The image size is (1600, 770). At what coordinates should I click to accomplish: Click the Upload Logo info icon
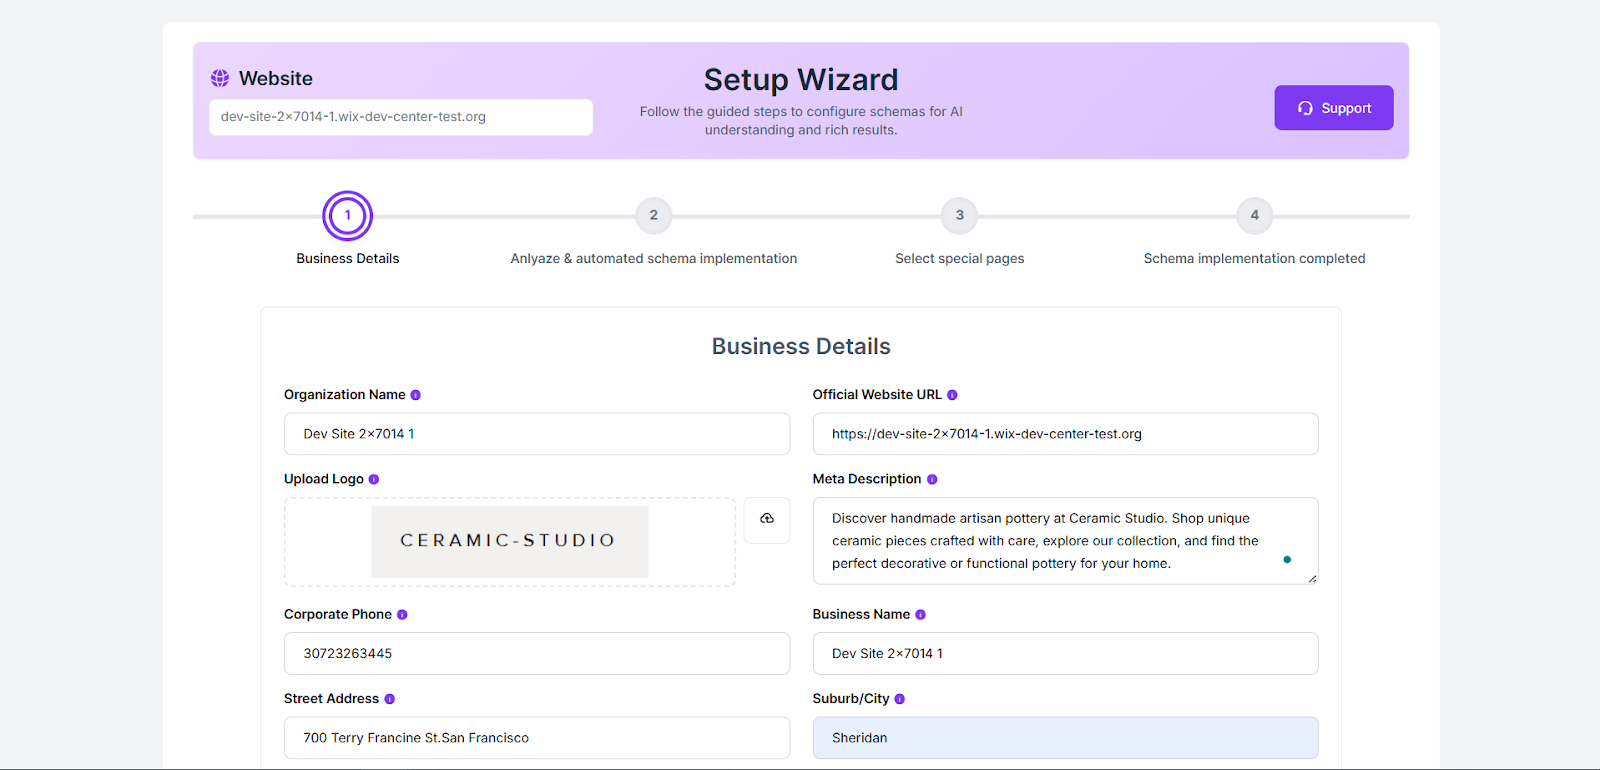tap(374, 480)
